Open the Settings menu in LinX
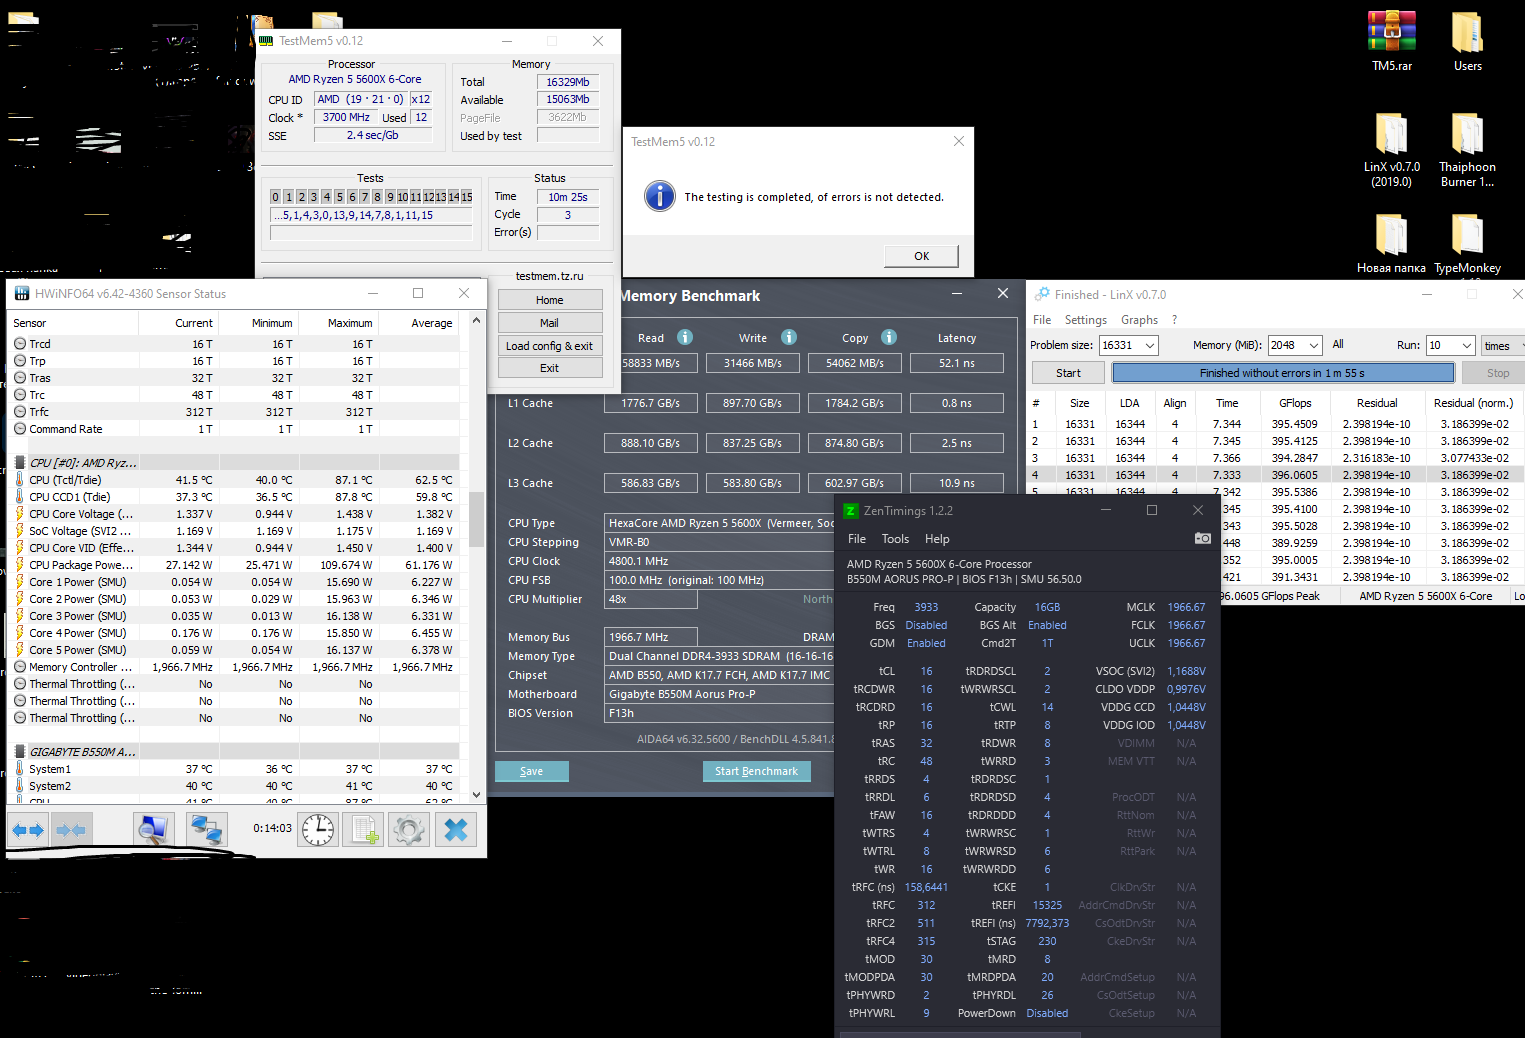Image resolution: width=1525 pixels, height=1038 pixels. [1085, 320]
